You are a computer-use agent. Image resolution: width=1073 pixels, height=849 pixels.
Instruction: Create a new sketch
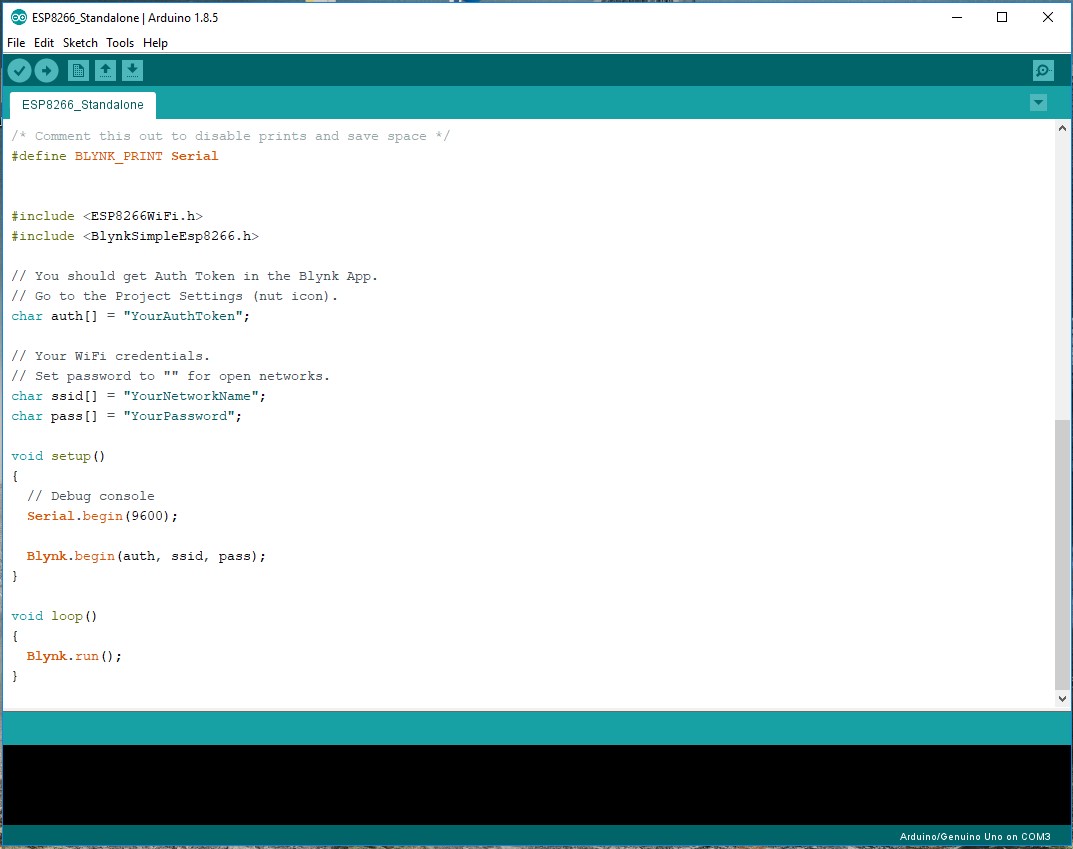point(77,70)
